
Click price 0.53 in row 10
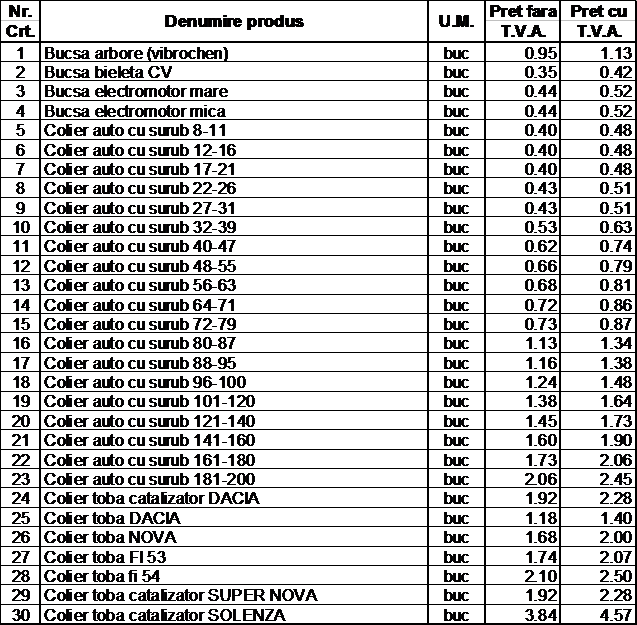[x=541, y=227]
